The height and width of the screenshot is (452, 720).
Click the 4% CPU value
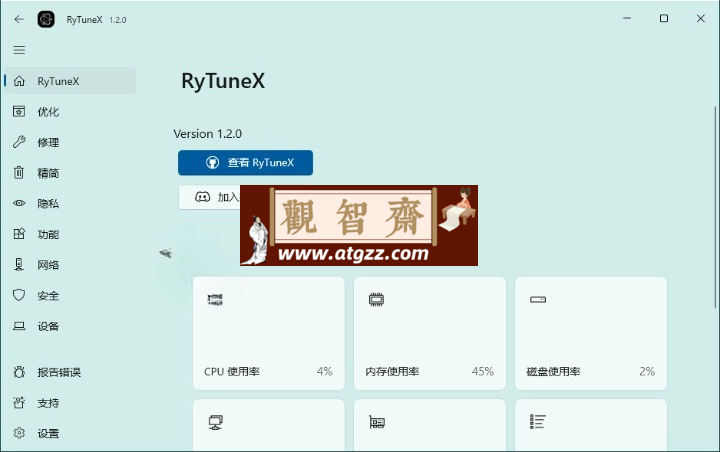tap(324, 372)
